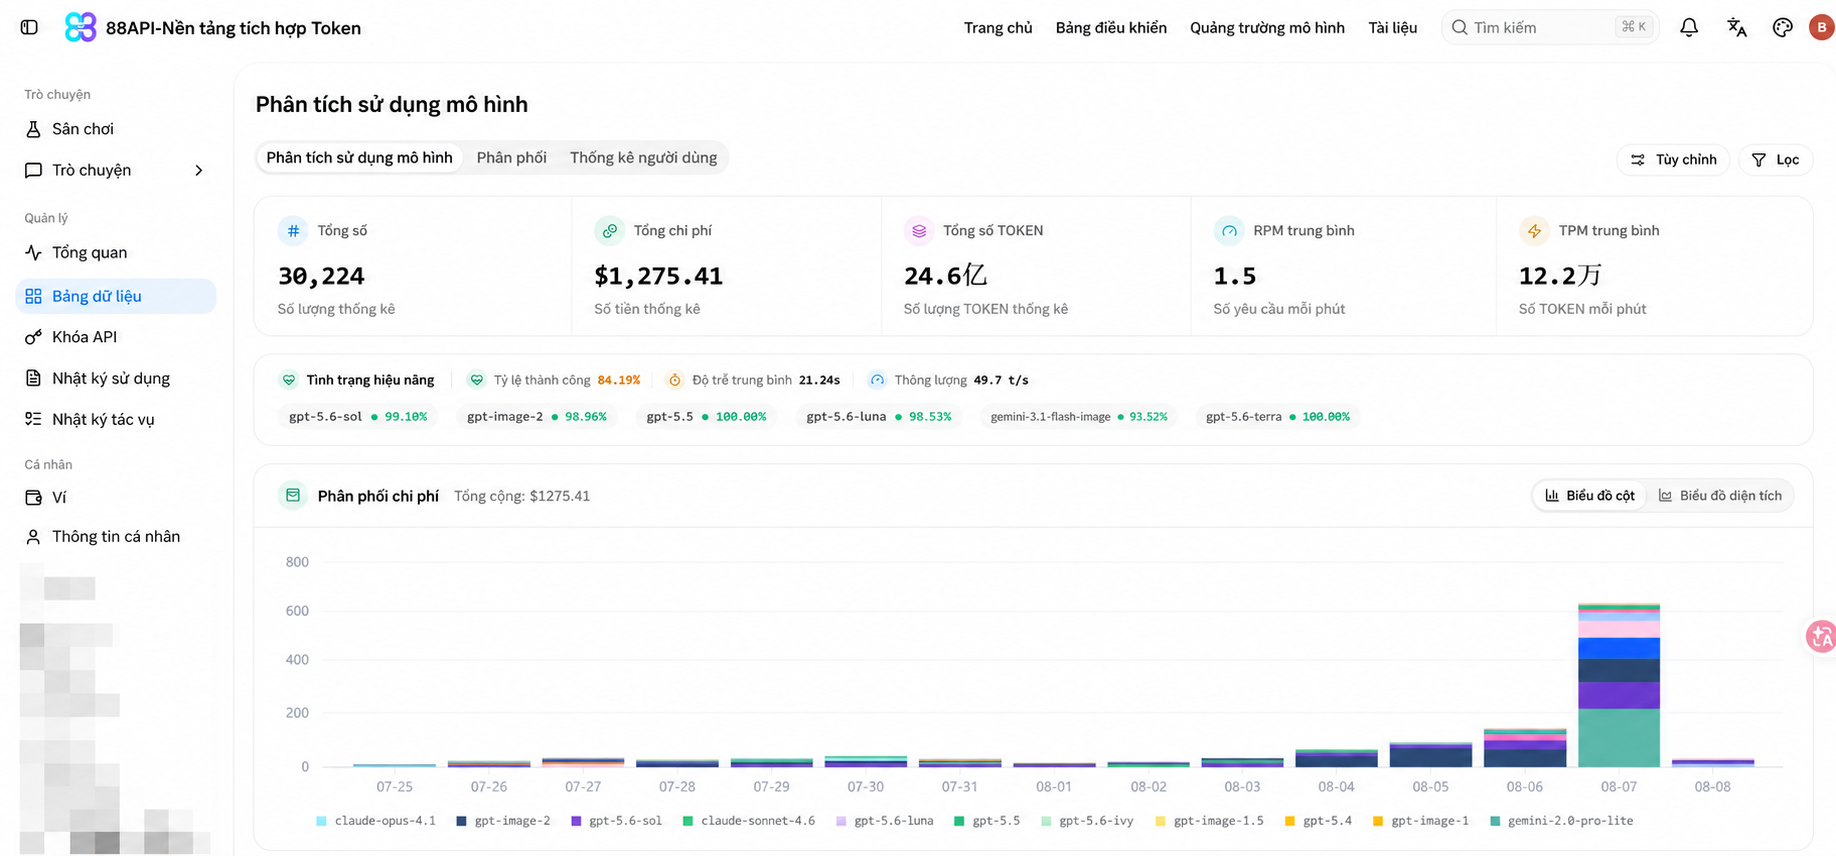Toggle gpt-5.6-sol series in chart legend

pos(616,821)
